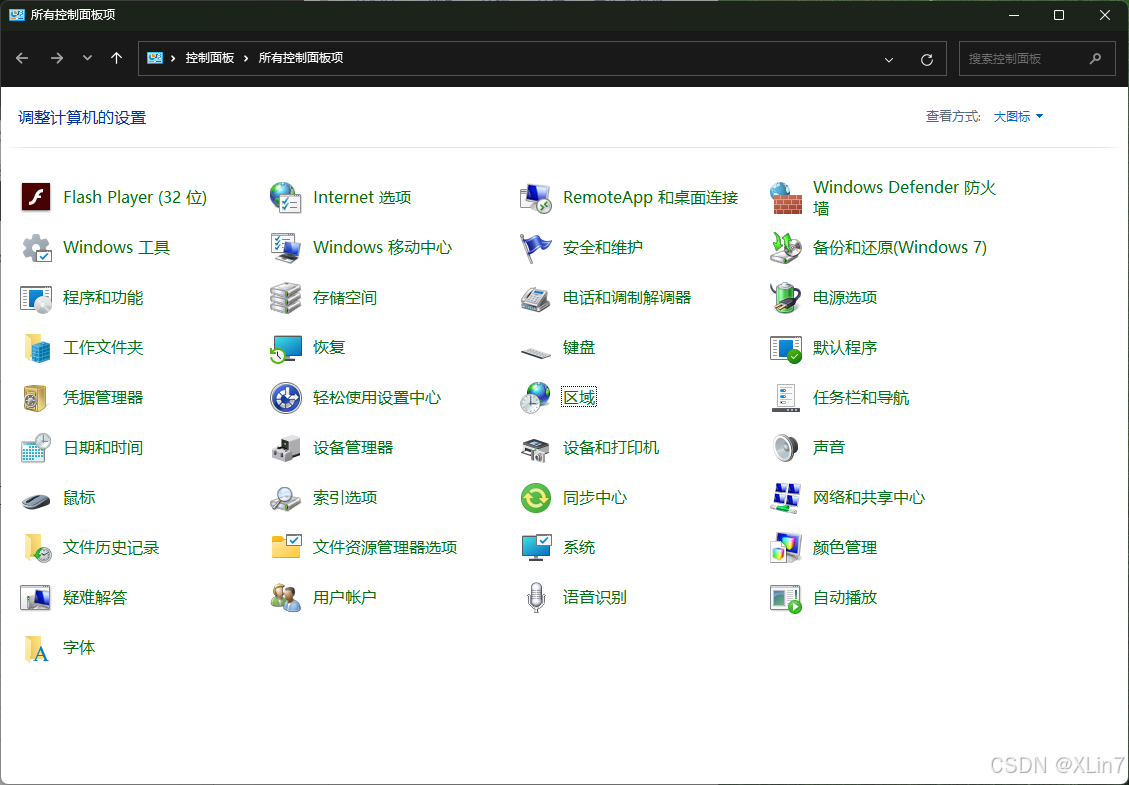The width and height of the screenshot is (1129, 785).
Task: Open the recent locations dropdown arrow
Action: [x=87, y=58]
